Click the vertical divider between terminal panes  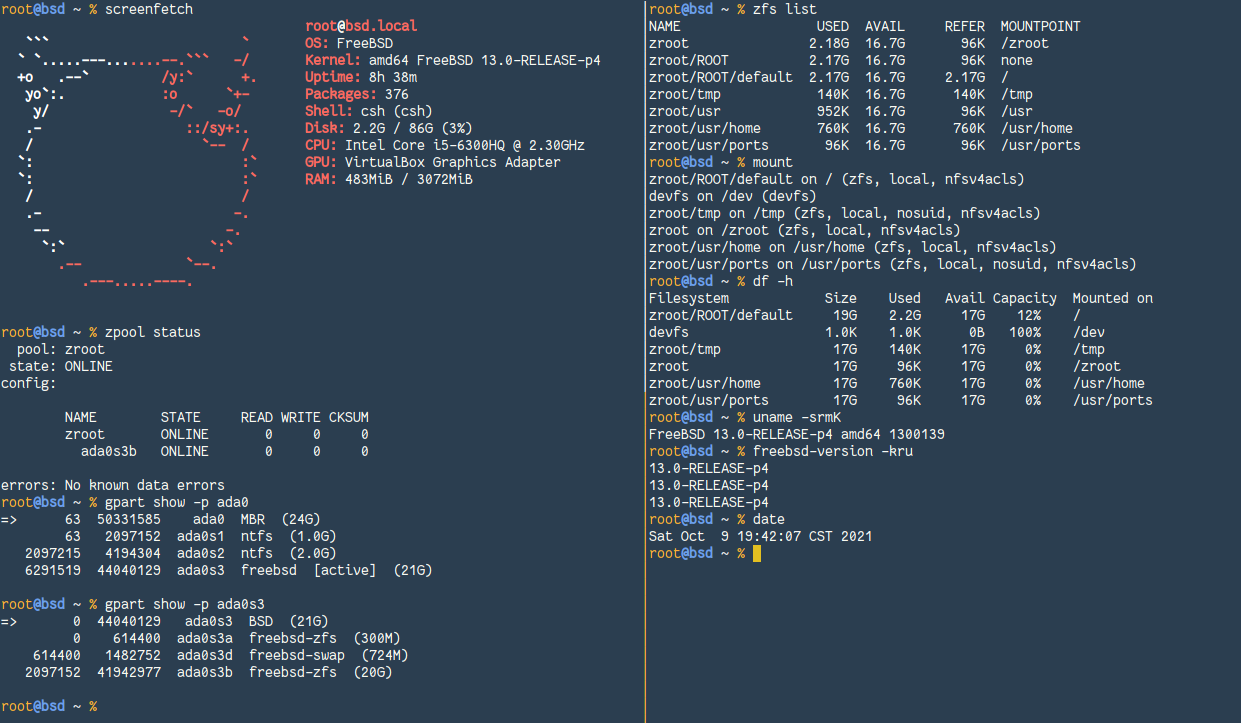tap(645, 360)
